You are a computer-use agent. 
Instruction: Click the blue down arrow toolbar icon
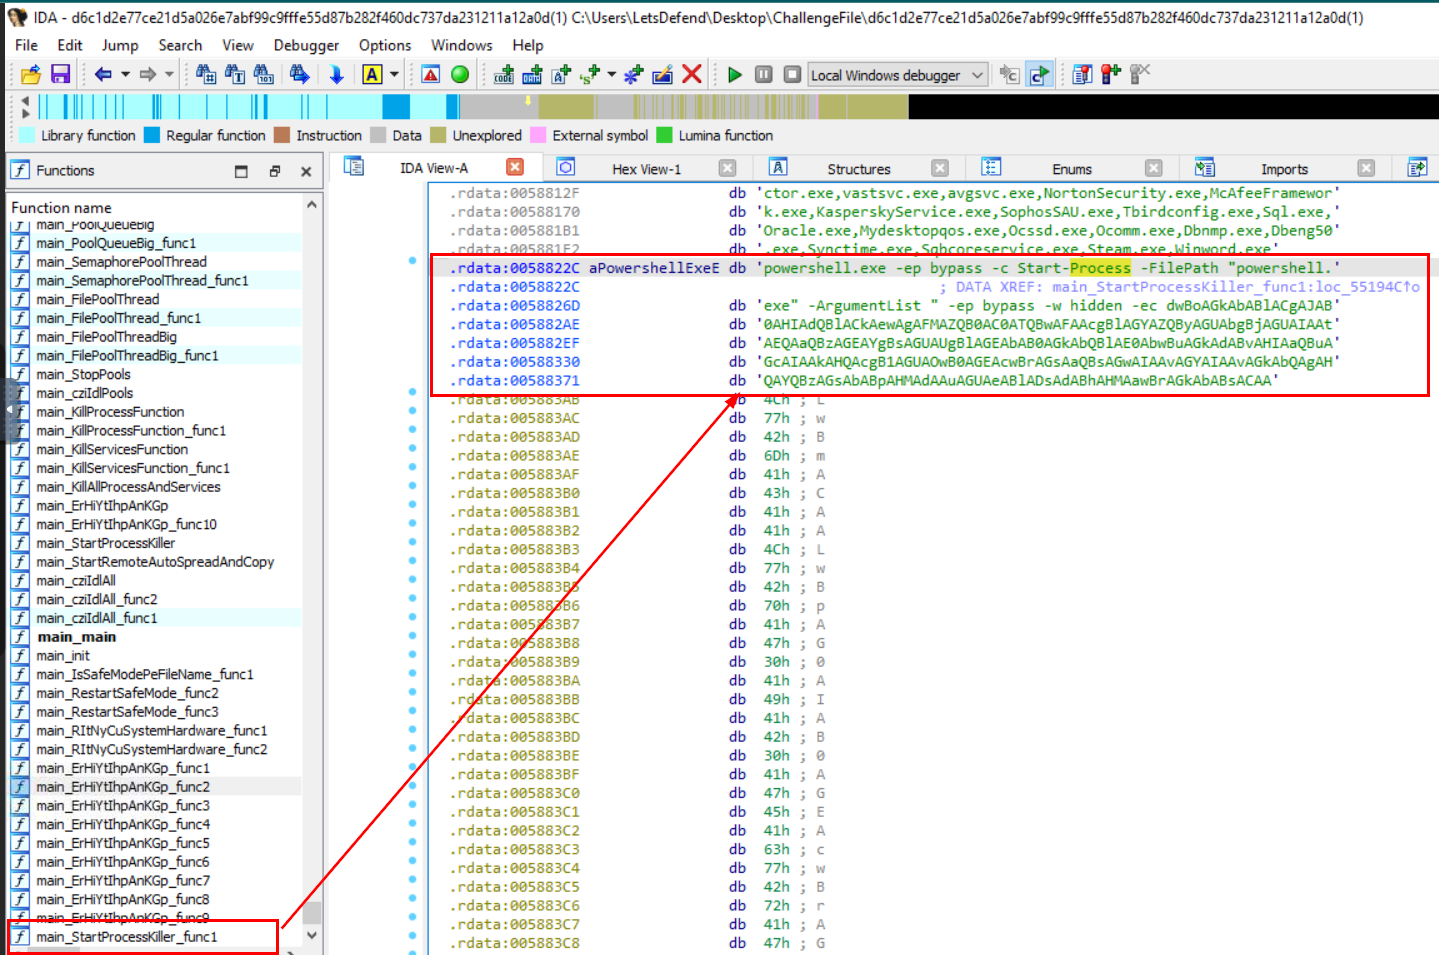[x=336, y=74]
